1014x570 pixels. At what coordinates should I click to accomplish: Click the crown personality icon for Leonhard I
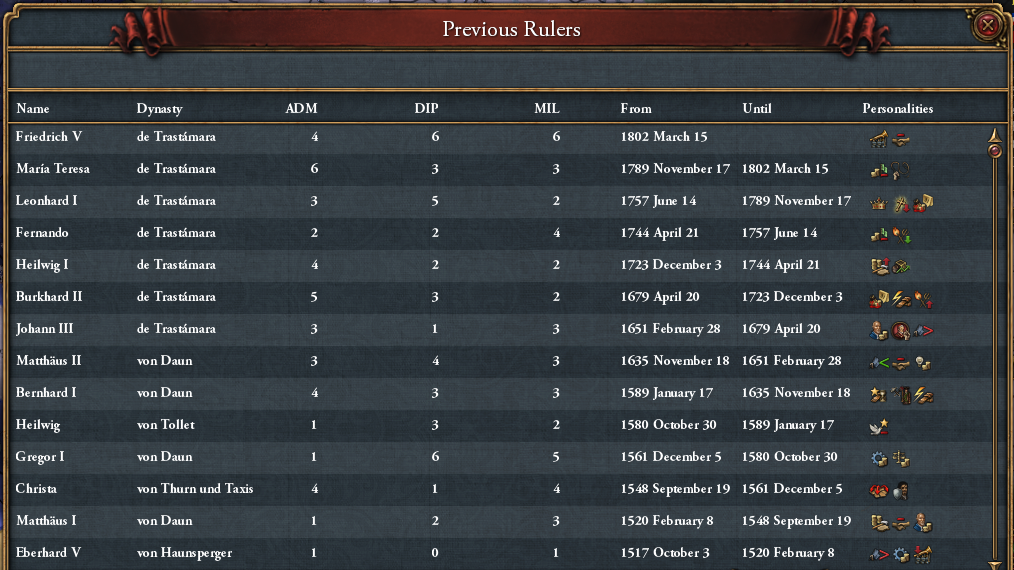point(879,202)
